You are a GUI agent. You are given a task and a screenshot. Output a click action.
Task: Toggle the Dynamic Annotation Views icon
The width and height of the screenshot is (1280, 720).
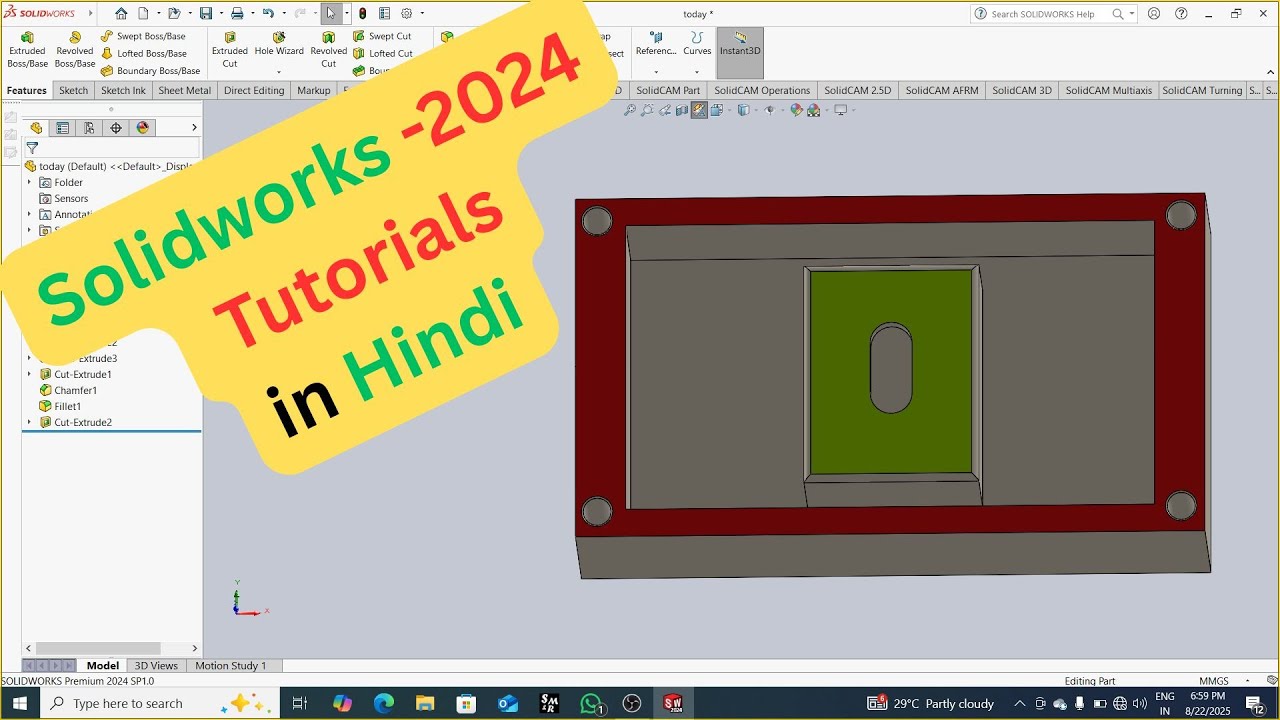click(x=699, y=110)
